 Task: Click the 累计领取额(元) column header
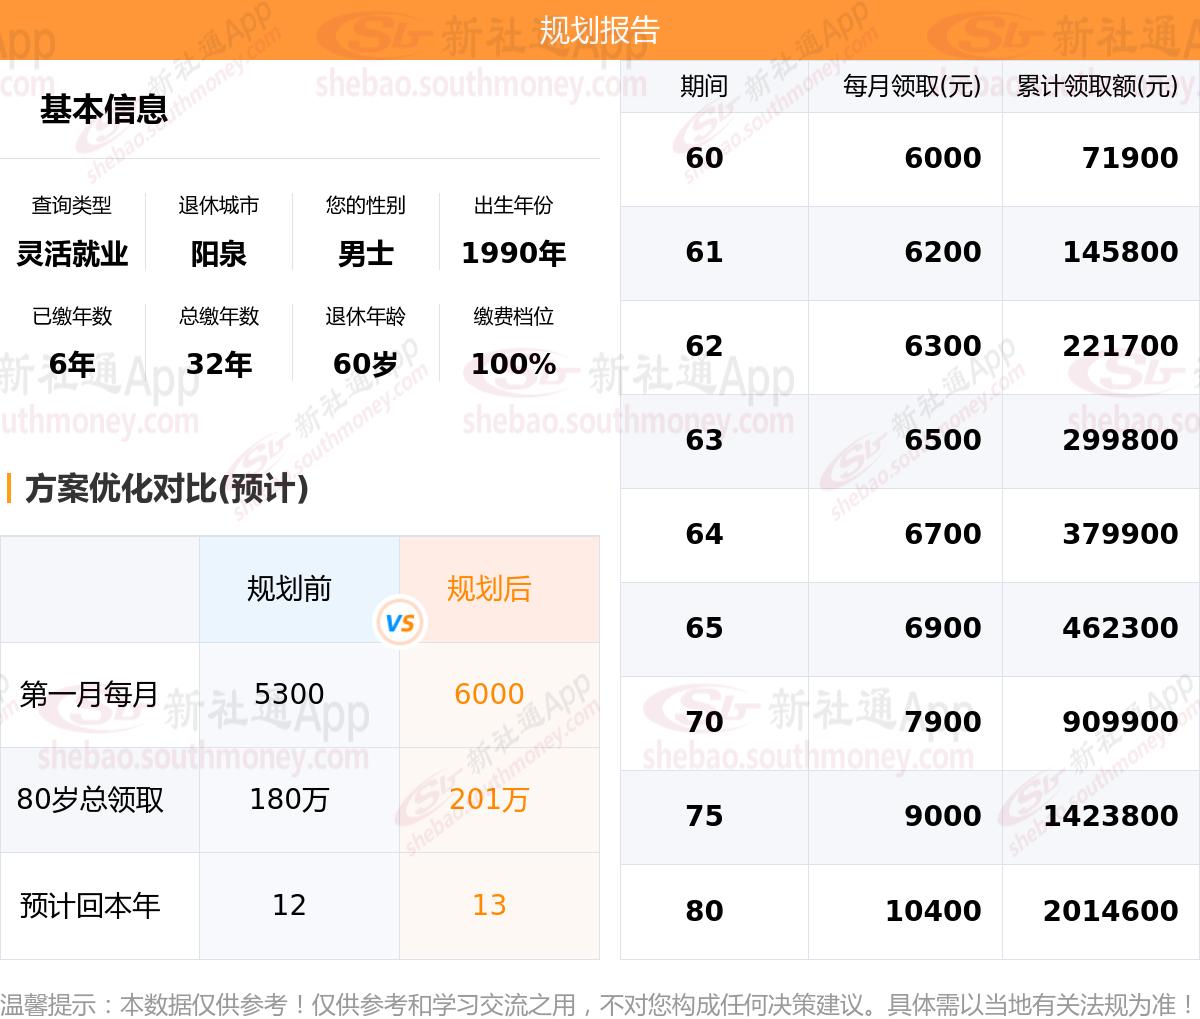point(1097,86)
